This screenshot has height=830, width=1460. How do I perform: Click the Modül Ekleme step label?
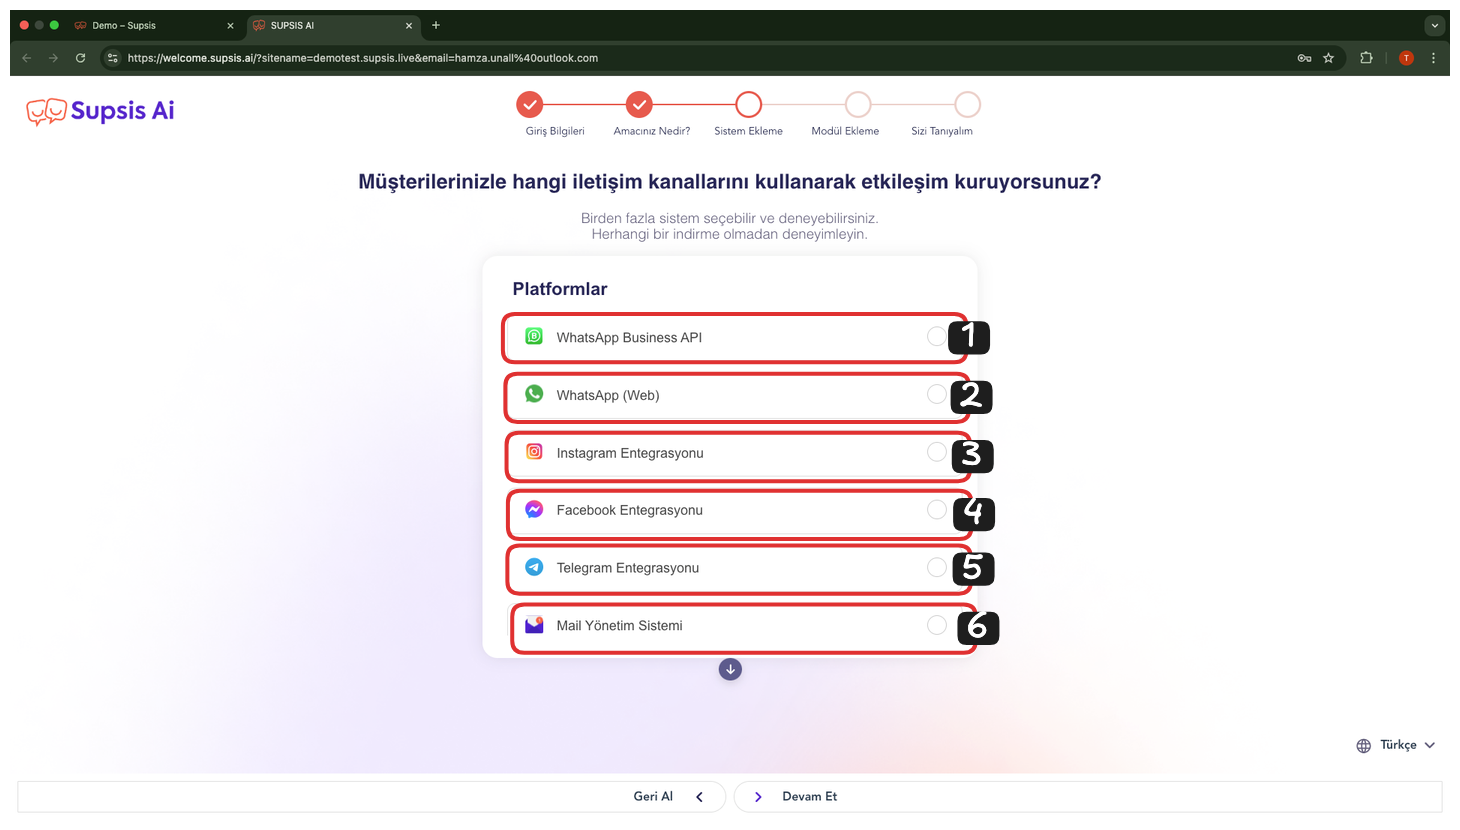(845, 131)
